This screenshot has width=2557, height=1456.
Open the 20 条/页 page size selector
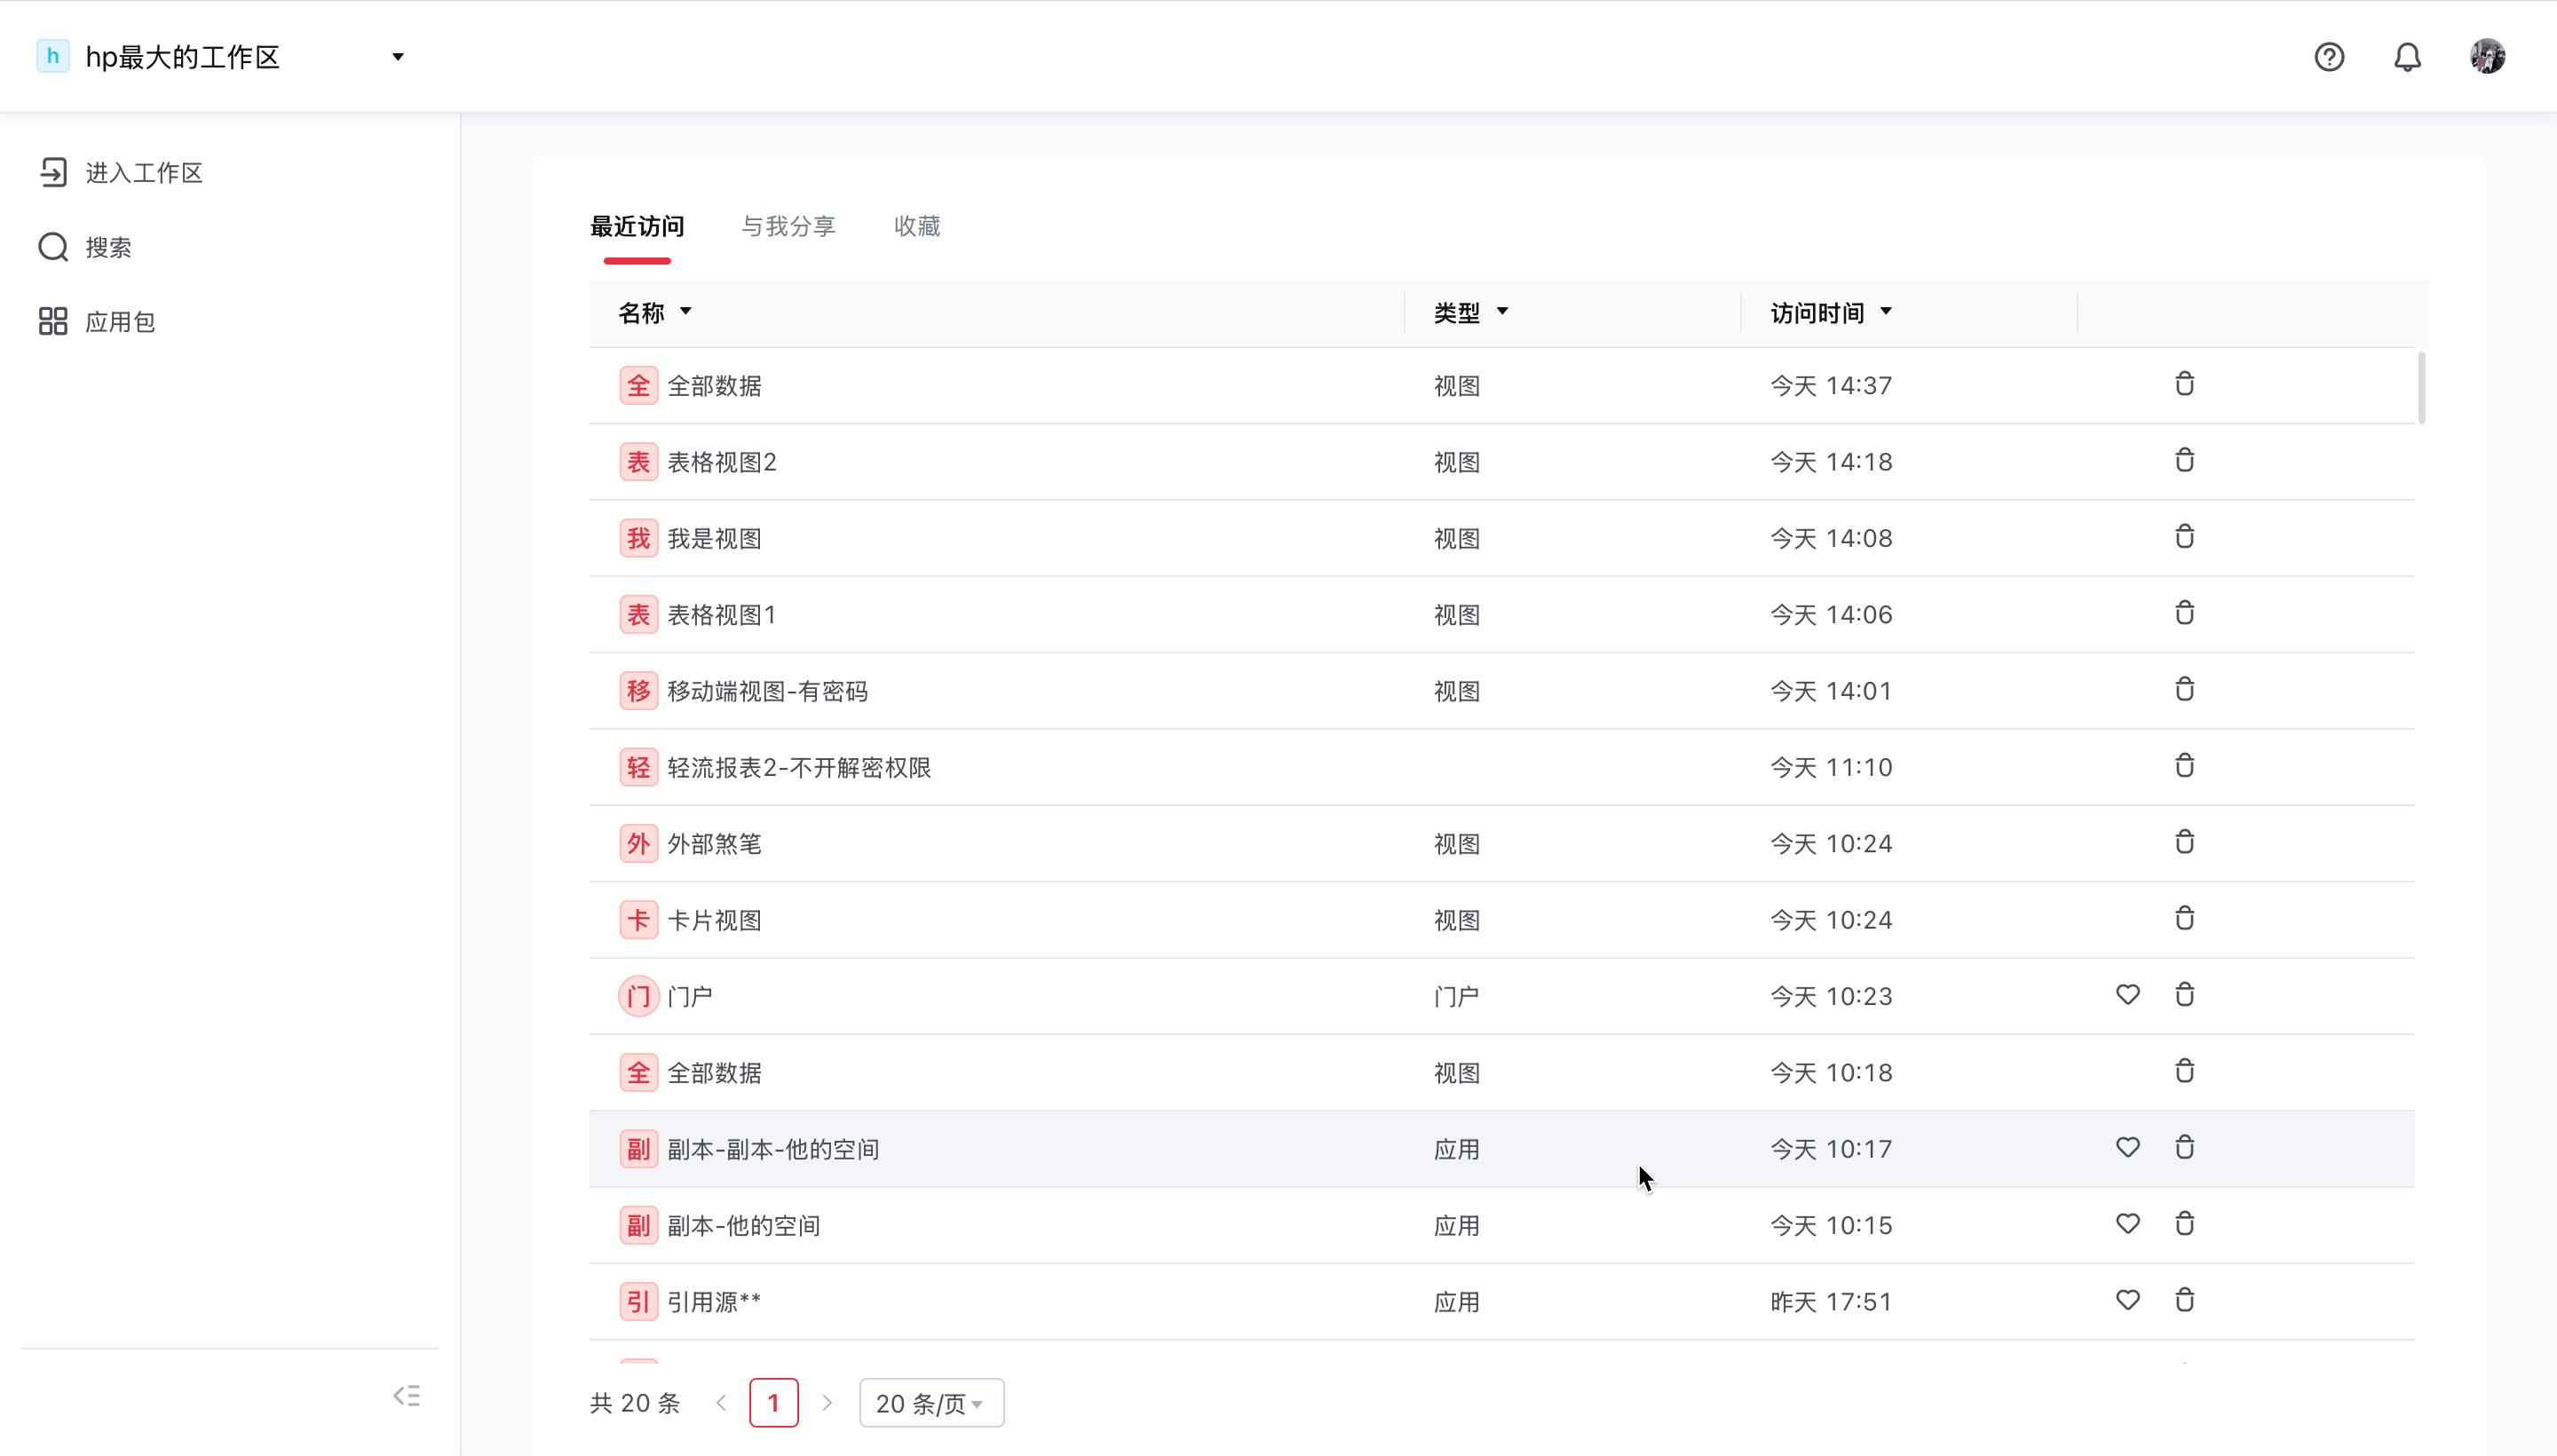[x=931, y=1403]
